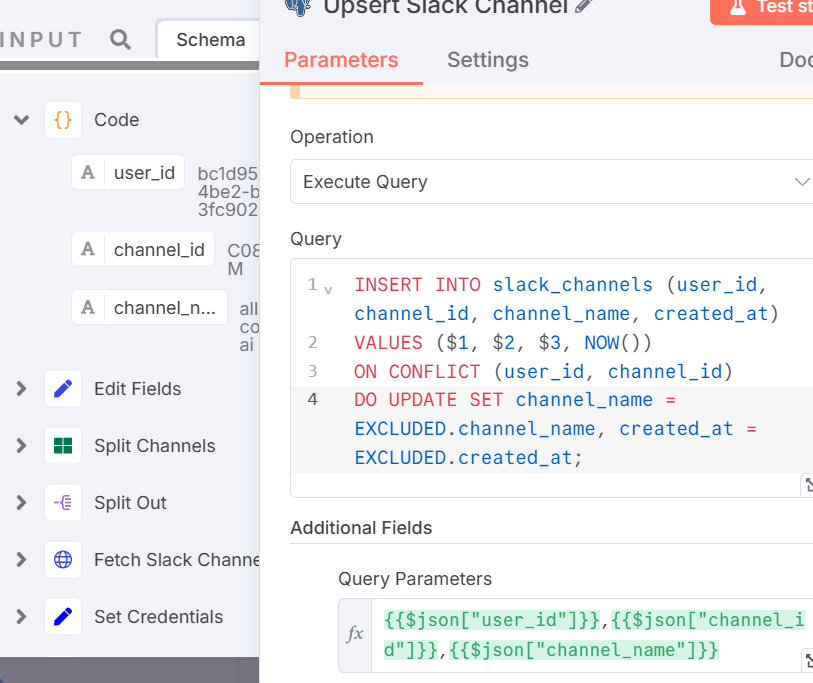Collapse the Code node tree
Screen dimensions: 813x683
(21, 120)
